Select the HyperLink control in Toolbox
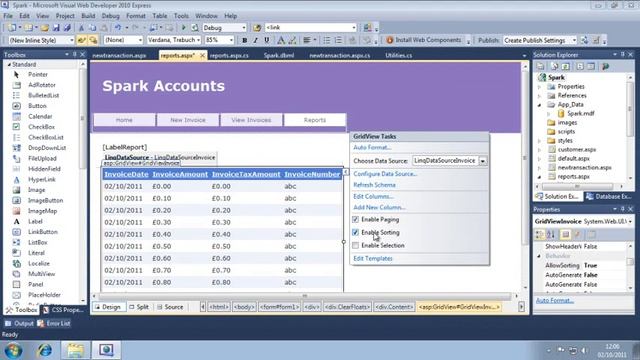This screenshot has height=360, width=640. pyautogui.click(x=42, y=180)
